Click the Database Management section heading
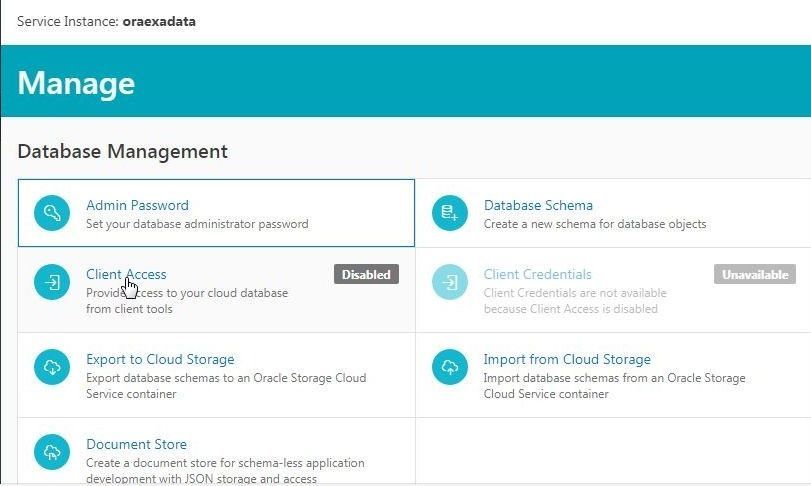This screenshot has height=486, width=811. [123, 151]
